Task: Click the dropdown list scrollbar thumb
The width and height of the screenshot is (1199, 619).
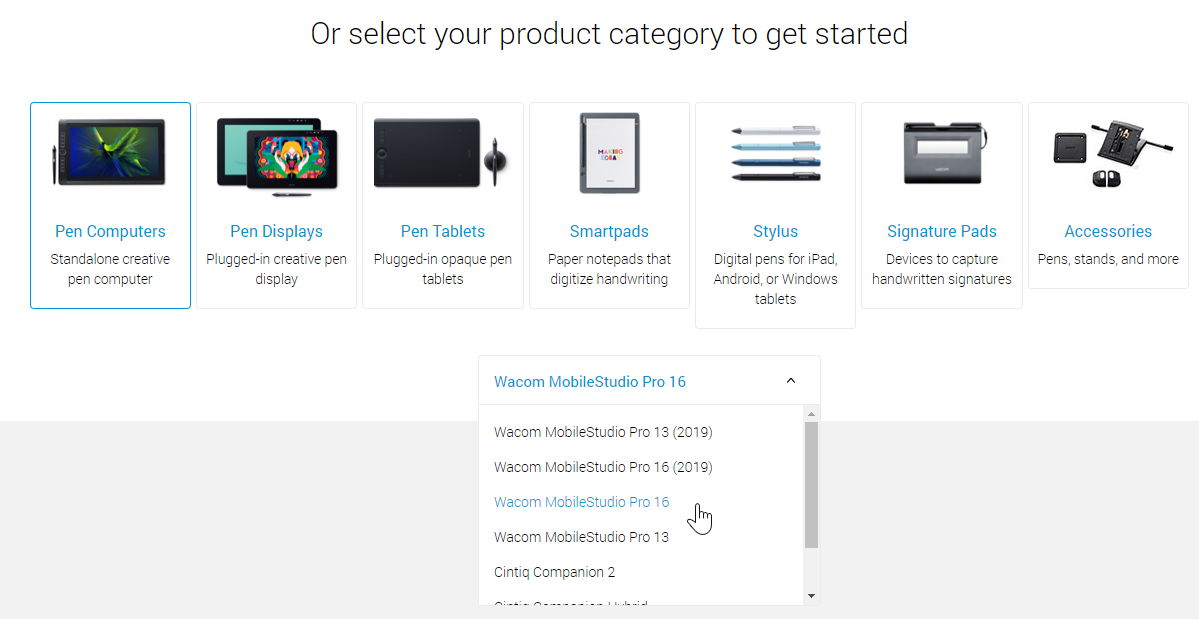Action: point(811,484)
